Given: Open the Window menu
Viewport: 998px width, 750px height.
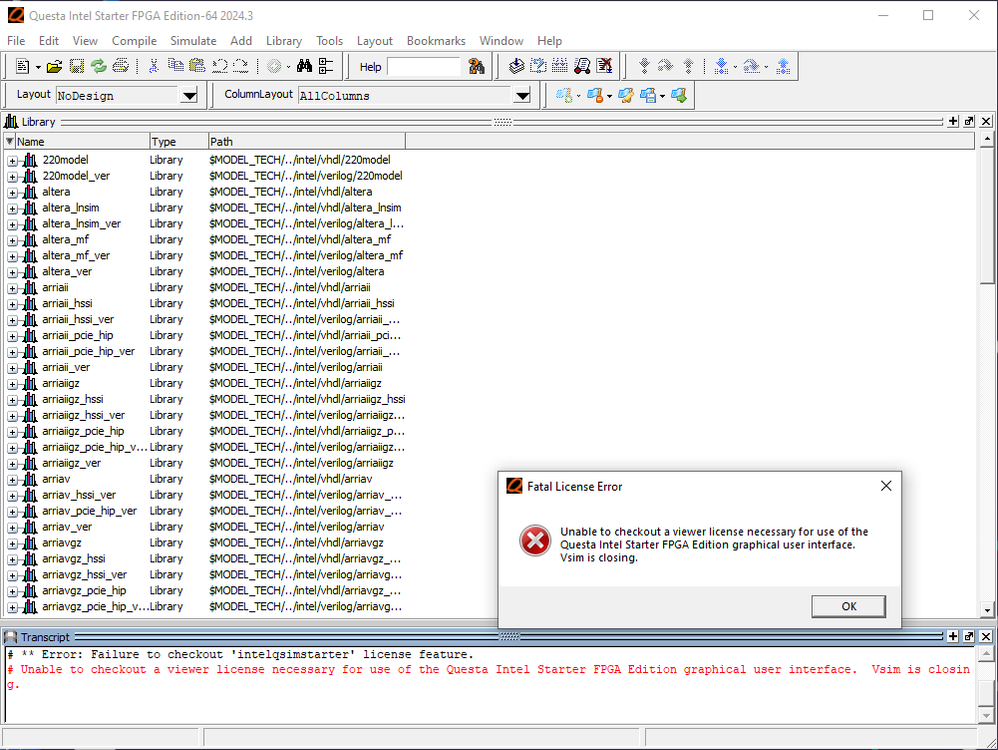Looking at the screenshot, I should (501, 41).
